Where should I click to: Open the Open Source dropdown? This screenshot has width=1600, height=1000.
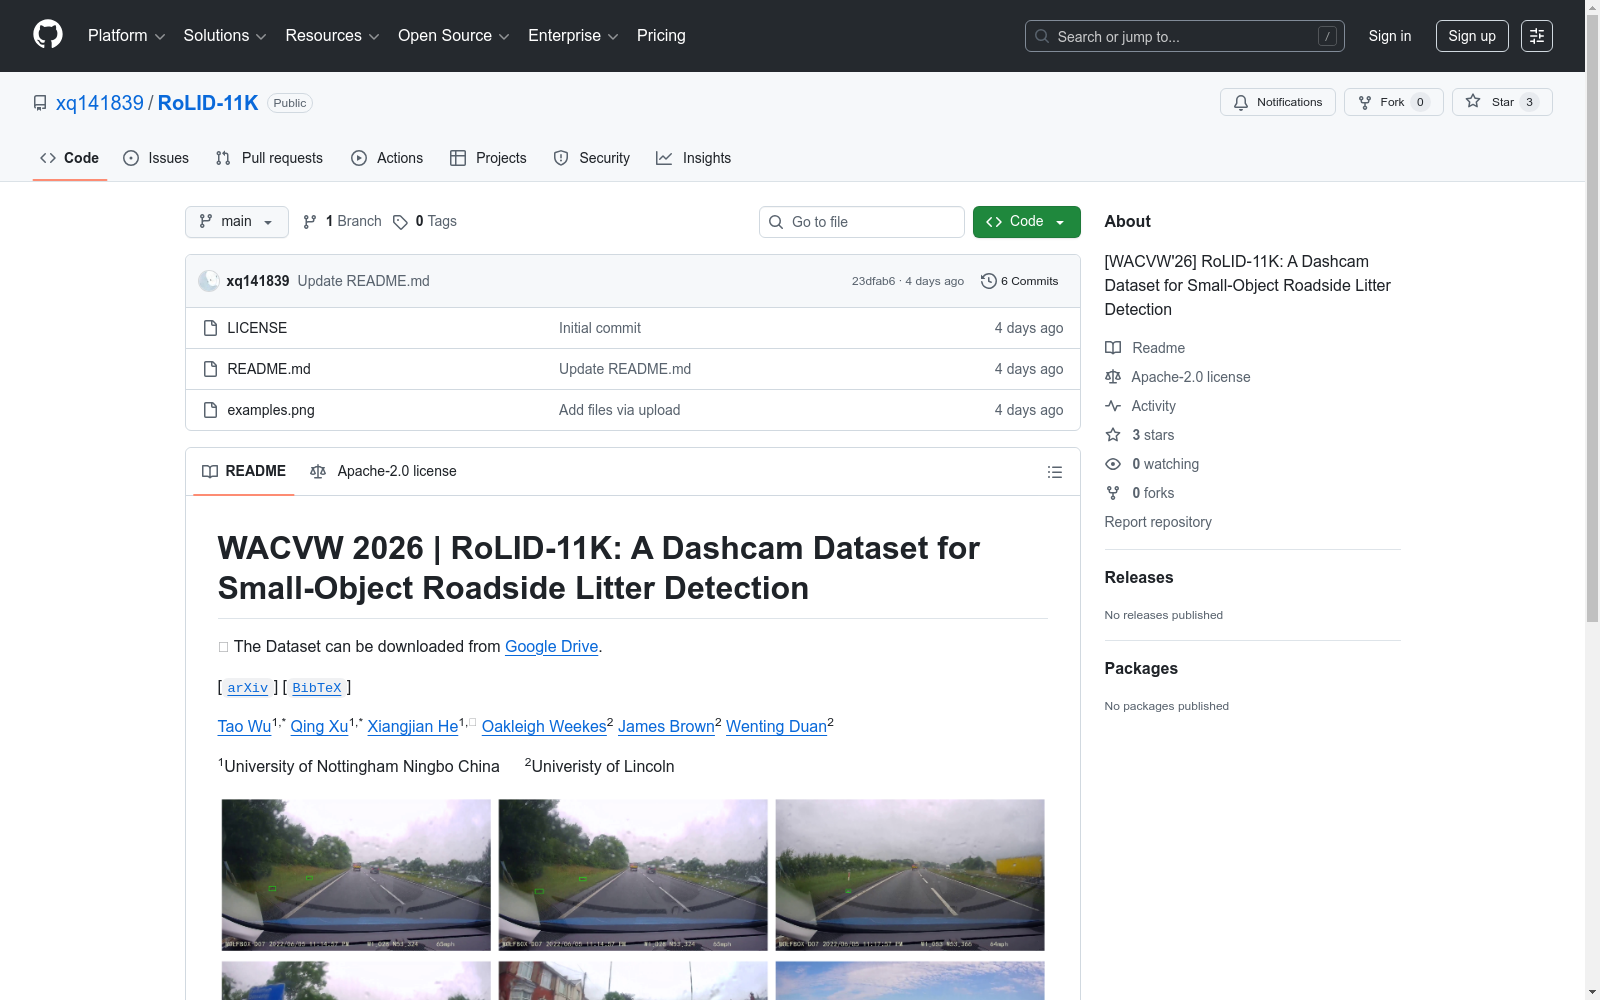pyautogui.click(x=454, y=36)
